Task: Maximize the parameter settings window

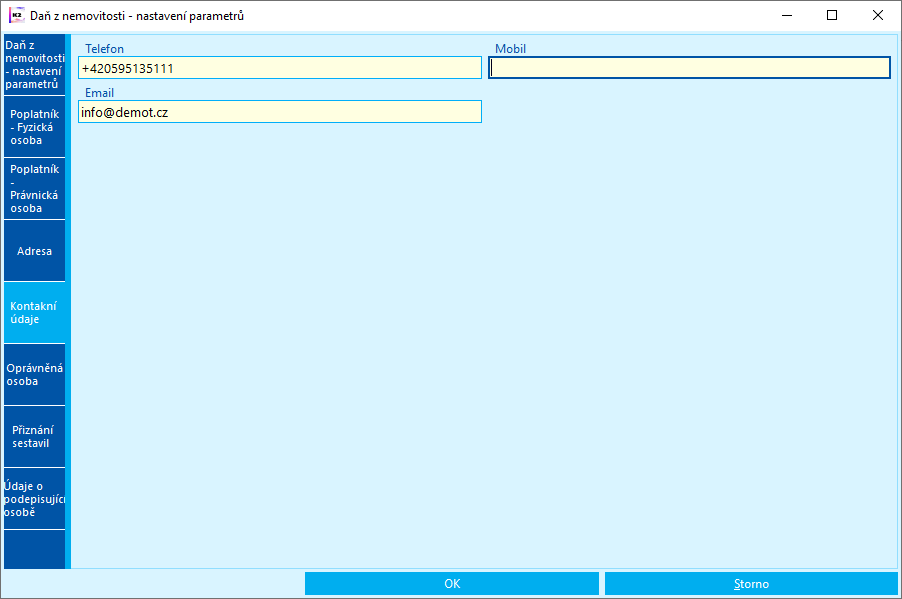Action: tap(832, 16)
